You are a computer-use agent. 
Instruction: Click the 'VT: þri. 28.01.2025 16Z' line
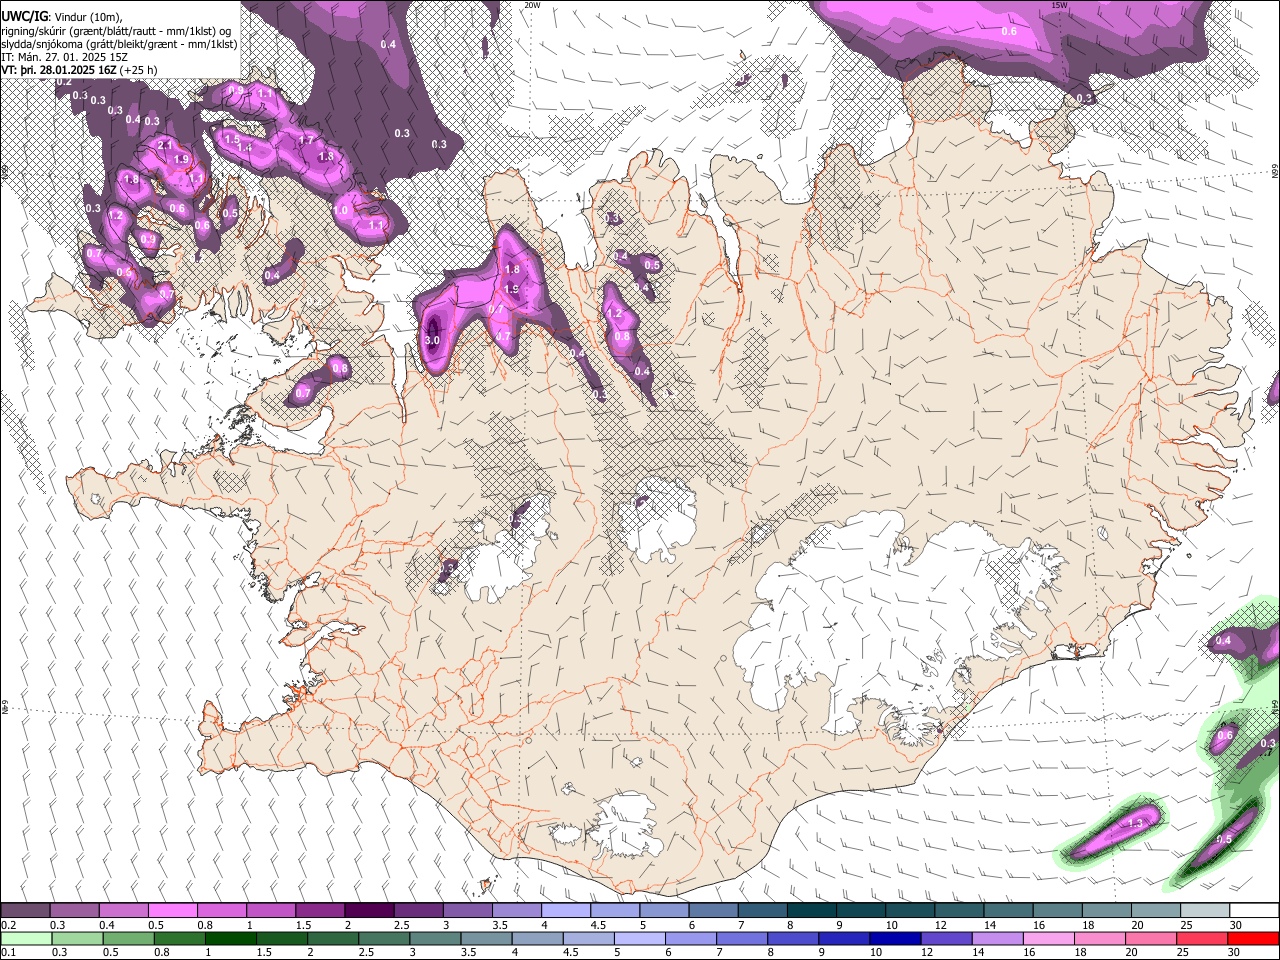pos(59,70)
